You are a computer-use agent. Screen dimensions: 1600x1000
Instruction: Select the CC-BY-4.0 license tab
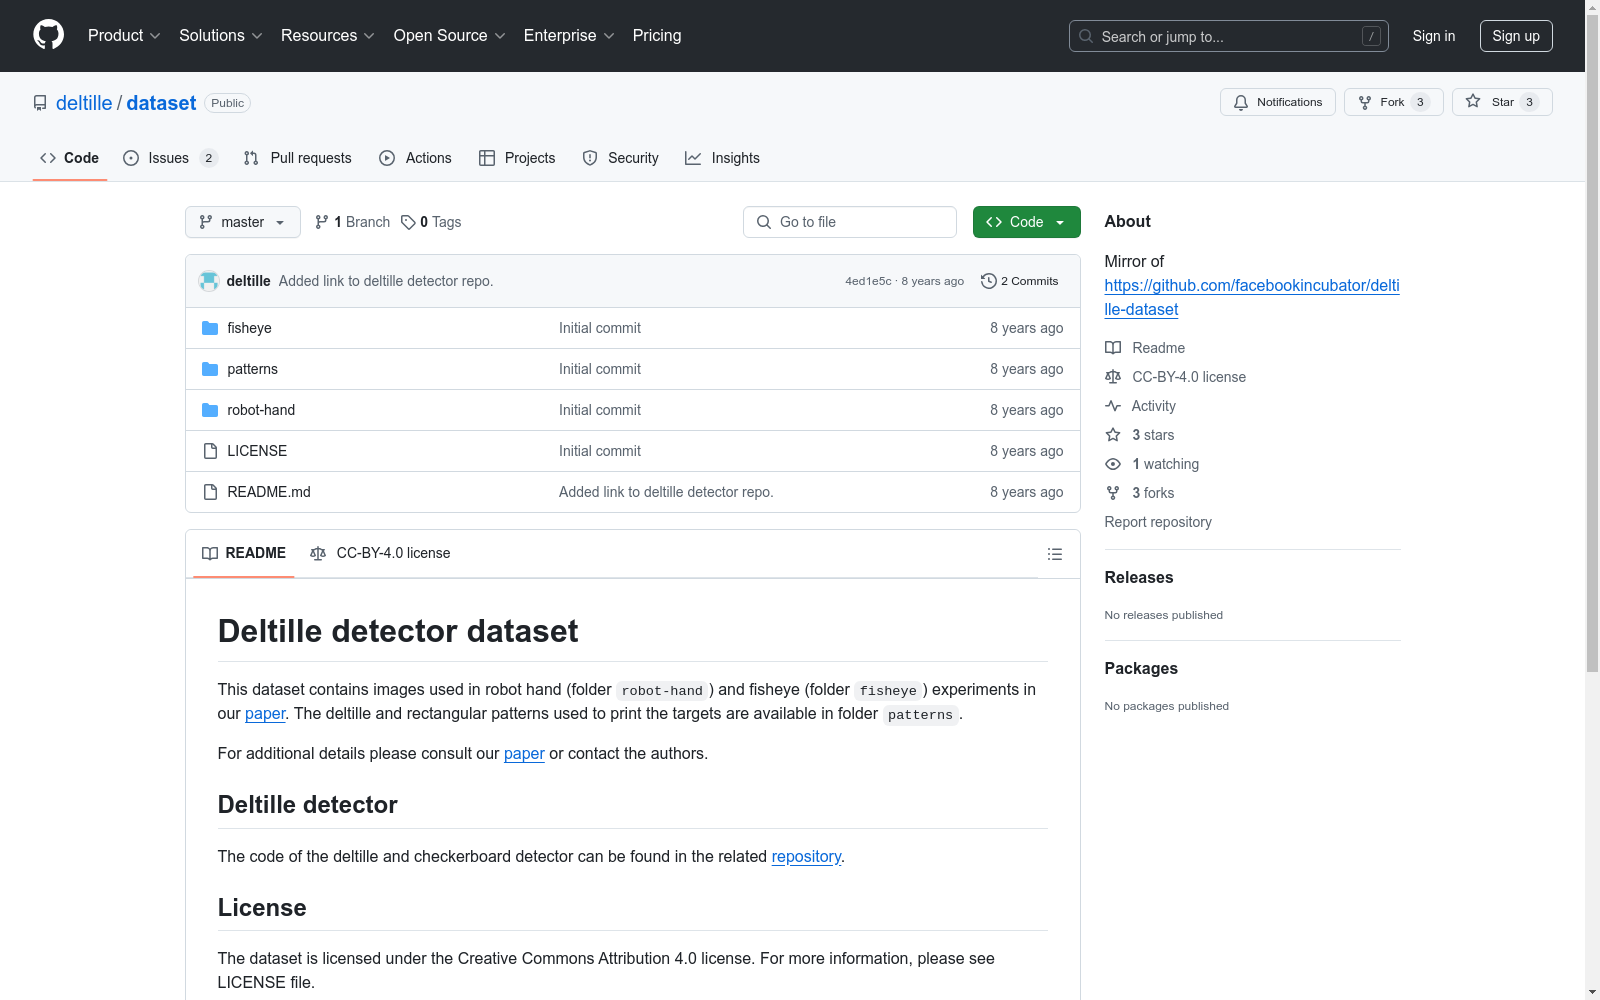(x=380, y=553)
